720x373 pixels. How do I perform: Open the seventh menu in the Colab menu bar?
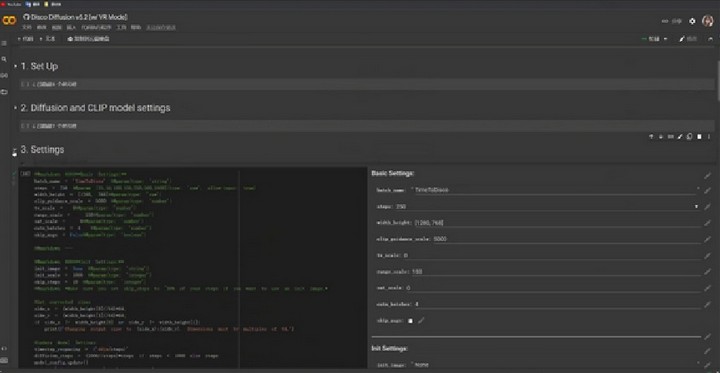pyautogui.click(x=136, y=28)
